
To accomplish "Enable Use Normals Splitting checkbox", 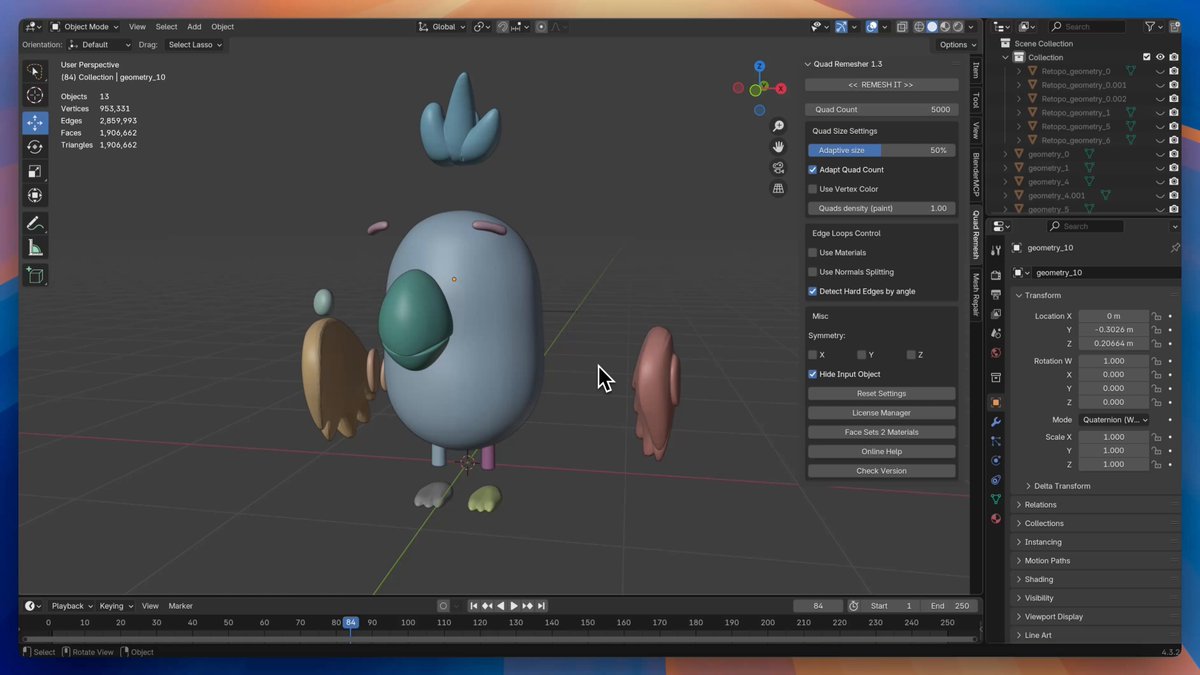I will pos(813,272).
